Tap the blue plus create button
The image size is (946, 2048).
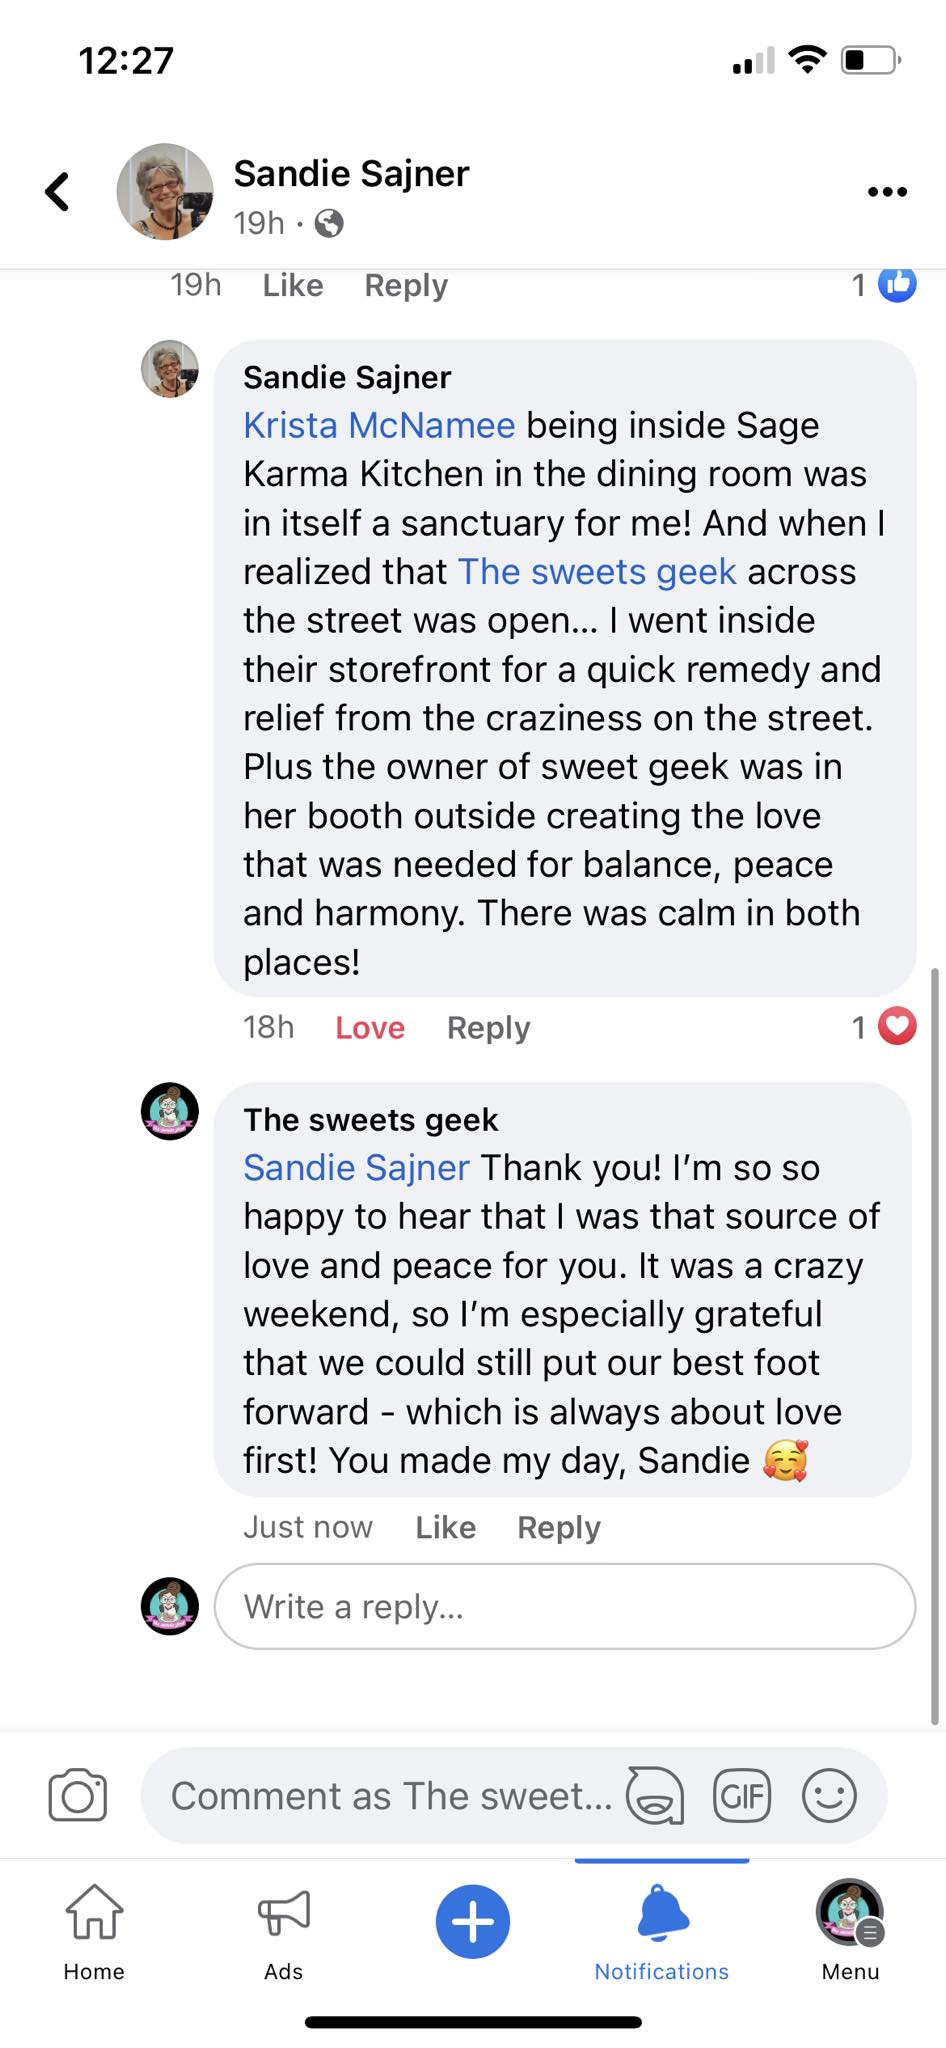click(473, 1921)
